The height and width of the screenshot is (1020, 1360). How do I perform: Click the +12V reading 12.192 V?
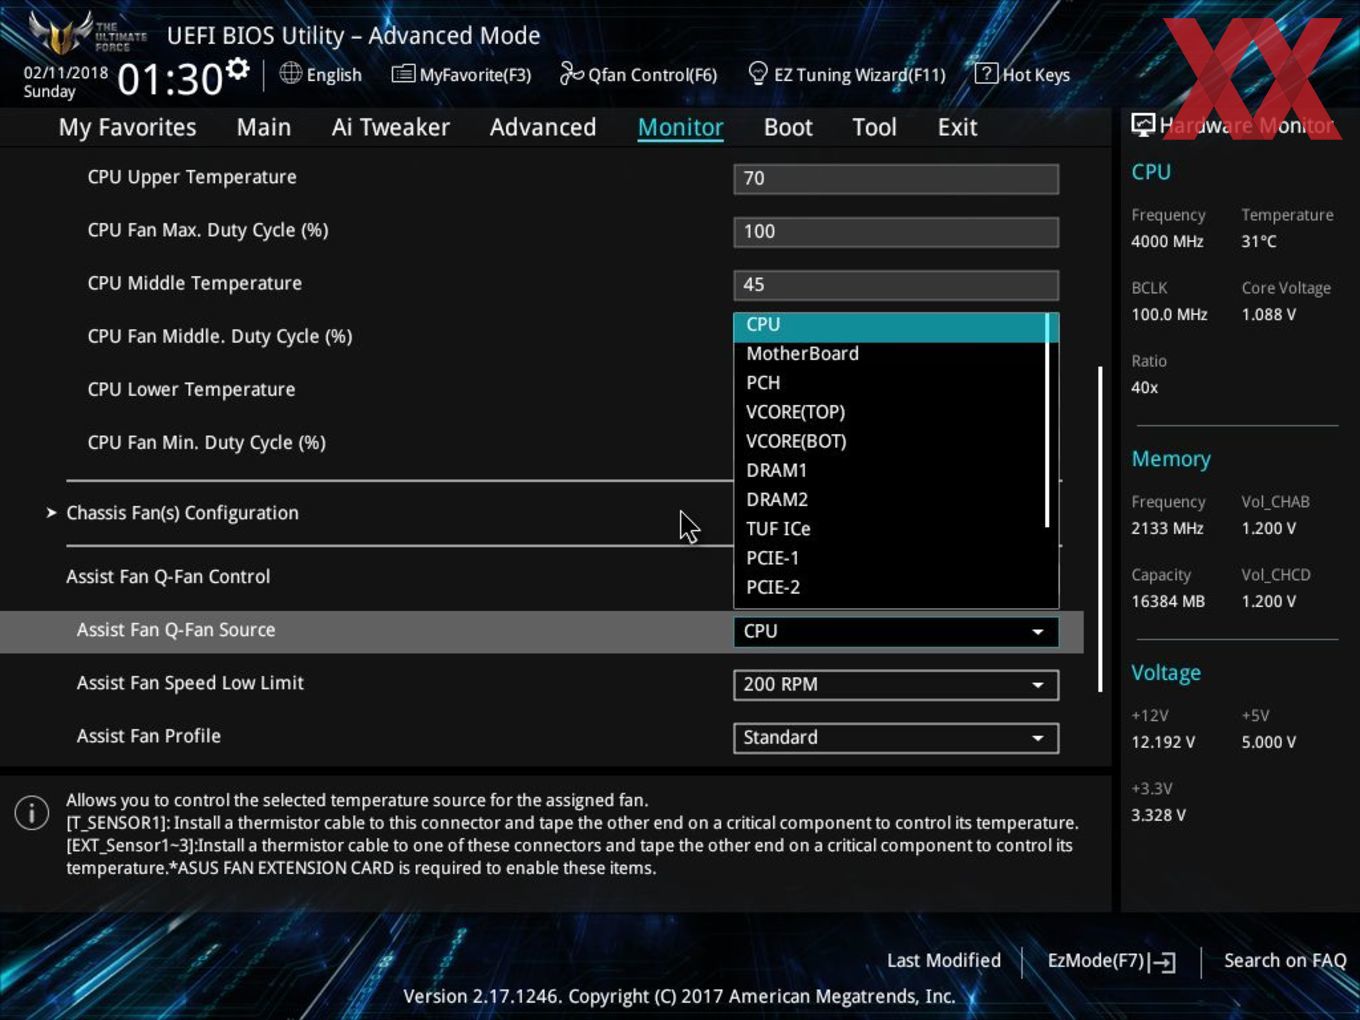[1163, 742]
